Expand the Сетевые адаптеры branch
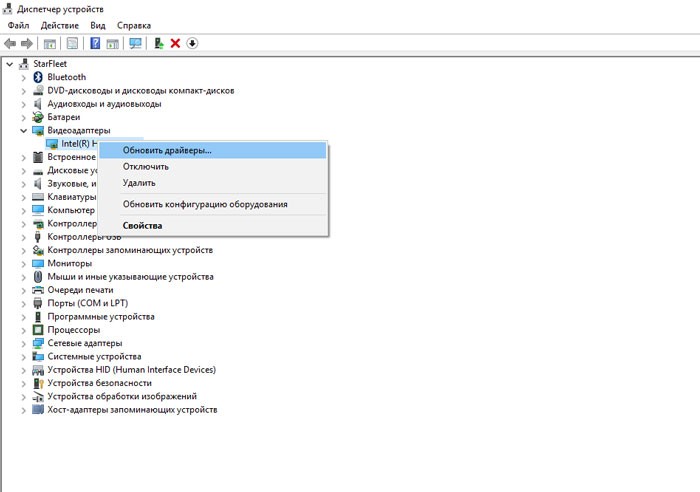The image size is (700, 492). click(x=23, y=344)
